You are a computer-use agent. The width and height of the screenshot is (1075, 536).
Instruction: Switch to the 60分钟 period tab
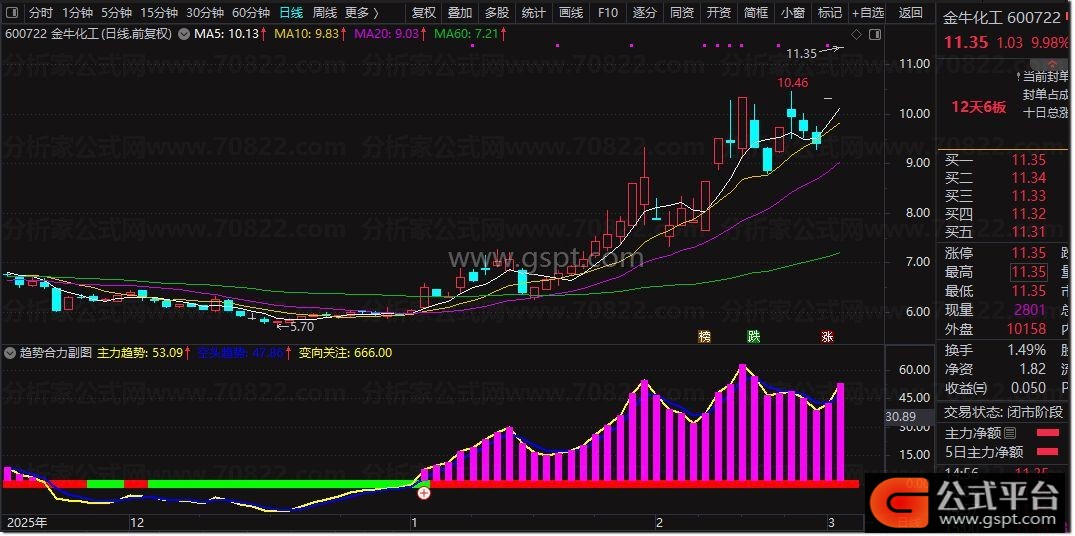pyautogui.click(x=250, y=13)
